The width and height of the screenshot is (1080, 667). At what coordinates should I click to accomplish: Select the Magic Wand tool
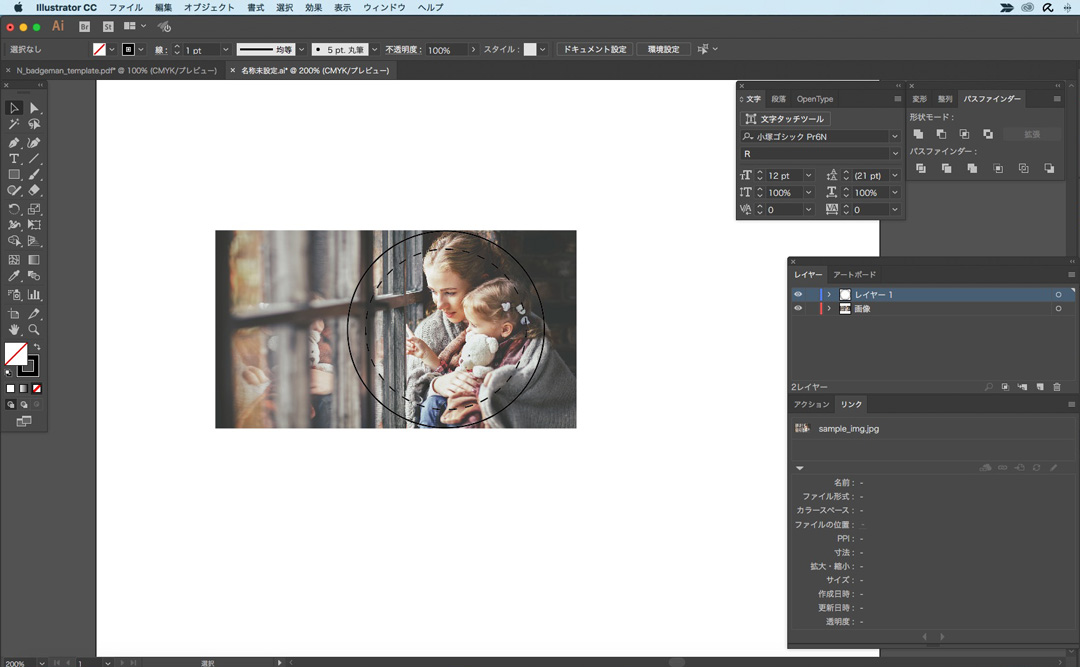[14, 125]
